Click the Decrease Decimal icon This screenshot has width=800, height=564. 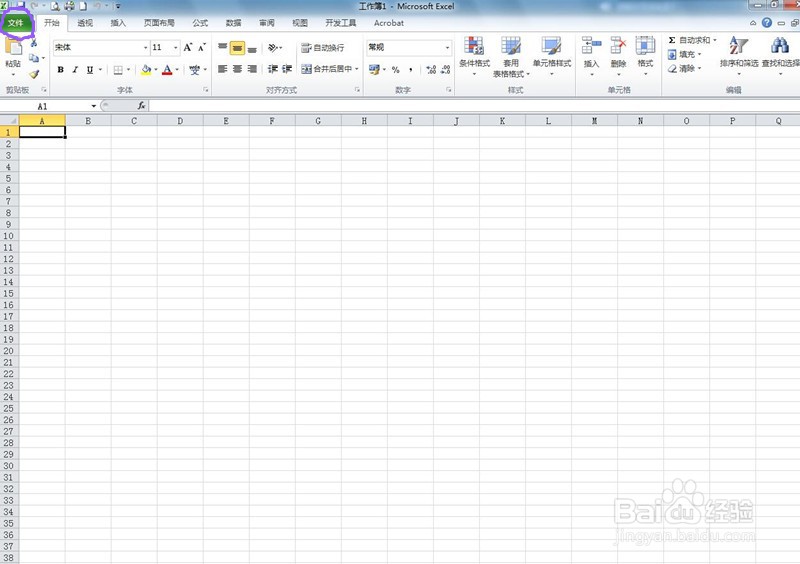[445, 70]
